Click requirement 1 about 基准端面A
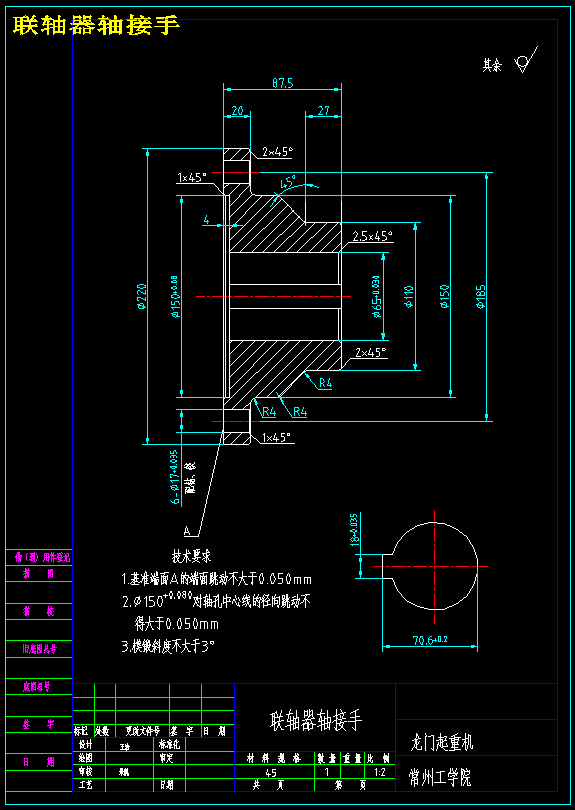This screenshot has height=810, width=575. (x=216, y=579)
